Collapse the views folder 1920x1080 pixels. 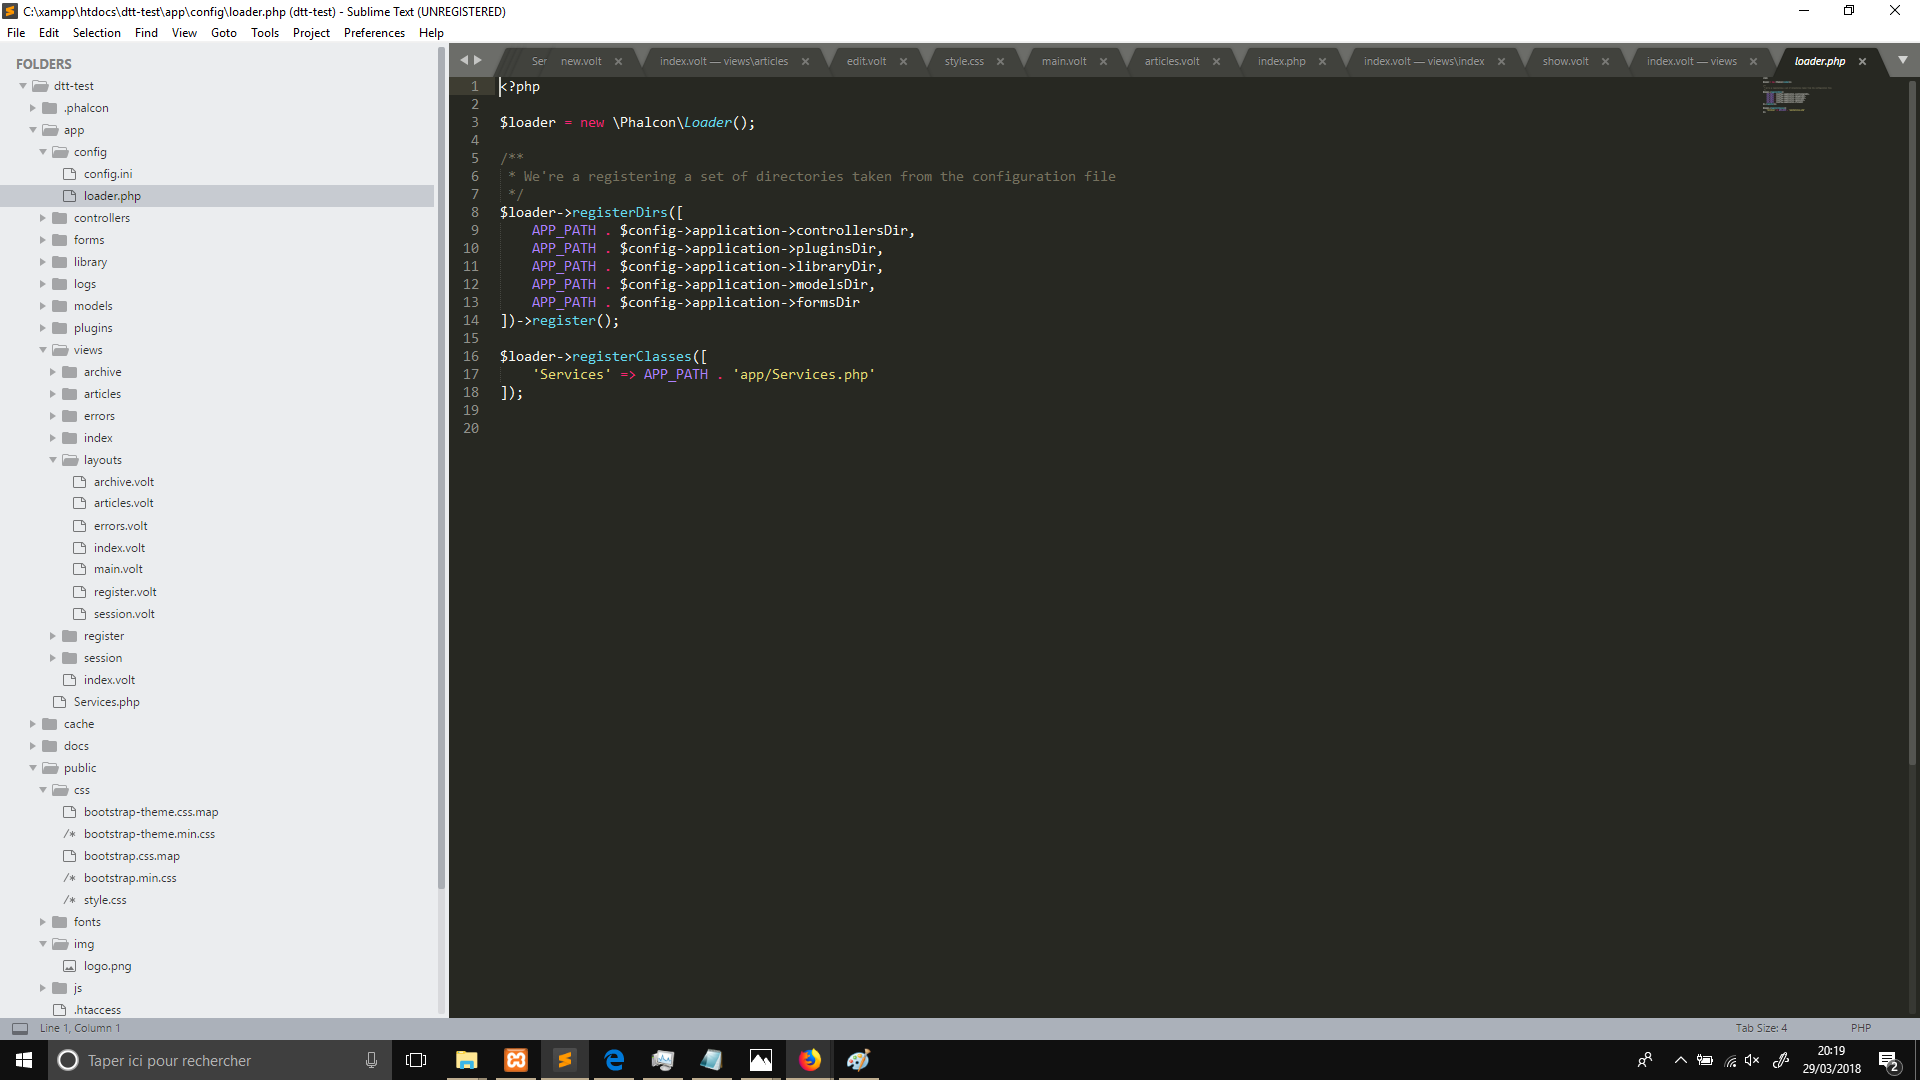tap(43, 350)
